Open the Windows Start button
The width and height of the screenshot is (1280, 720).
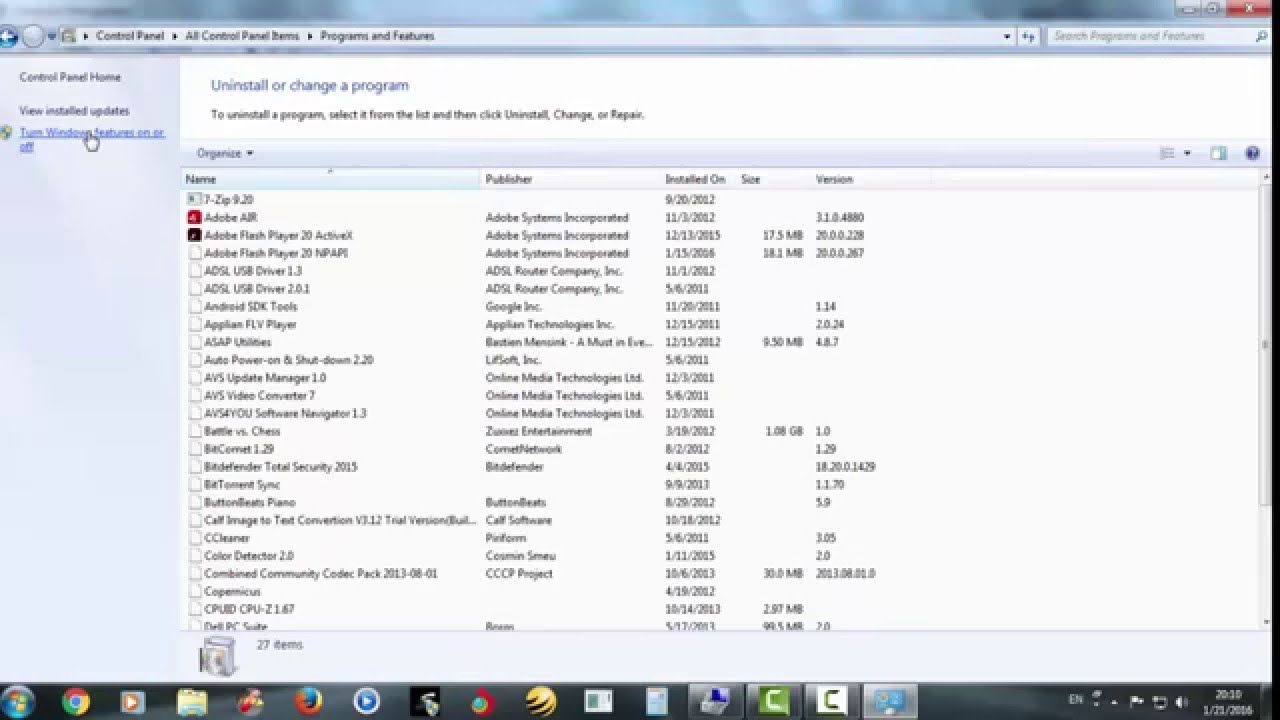[x=17, y=702]
